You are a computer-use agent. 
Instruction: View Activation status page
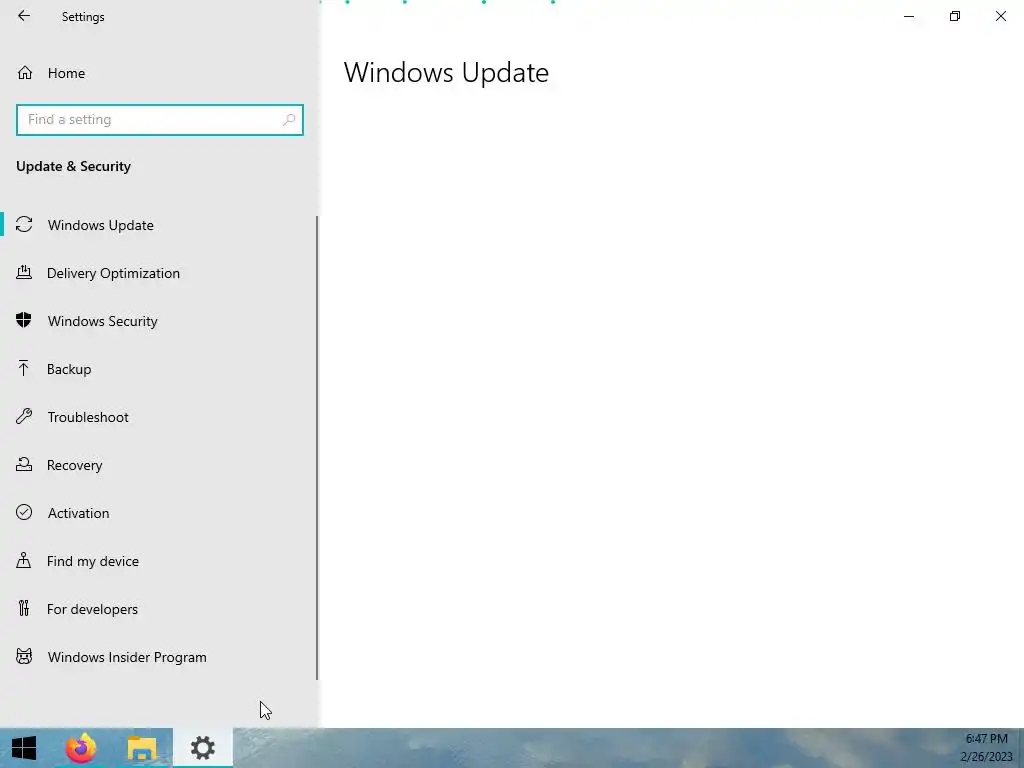pos(158,513)
